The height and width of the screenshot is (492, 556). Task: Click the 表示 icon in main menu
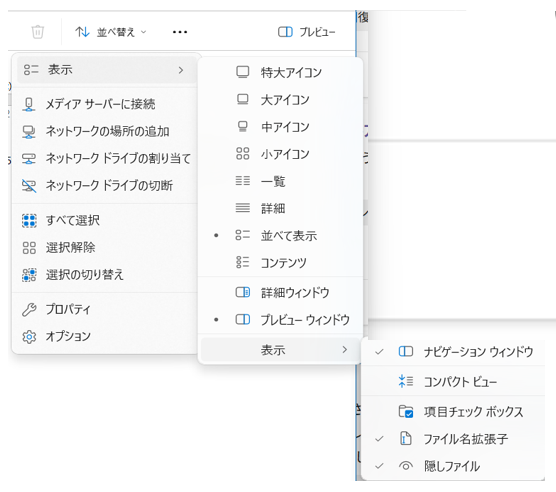(x=30, y=70)
